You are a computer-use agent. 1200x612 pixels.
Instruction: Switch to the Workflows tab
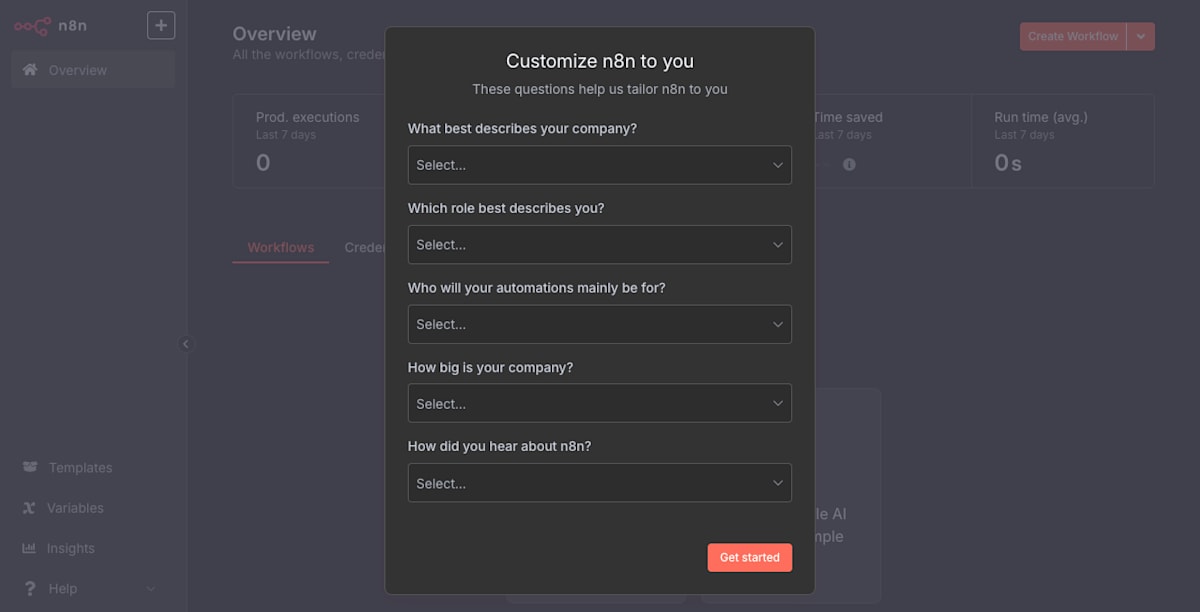click(281, 247)
